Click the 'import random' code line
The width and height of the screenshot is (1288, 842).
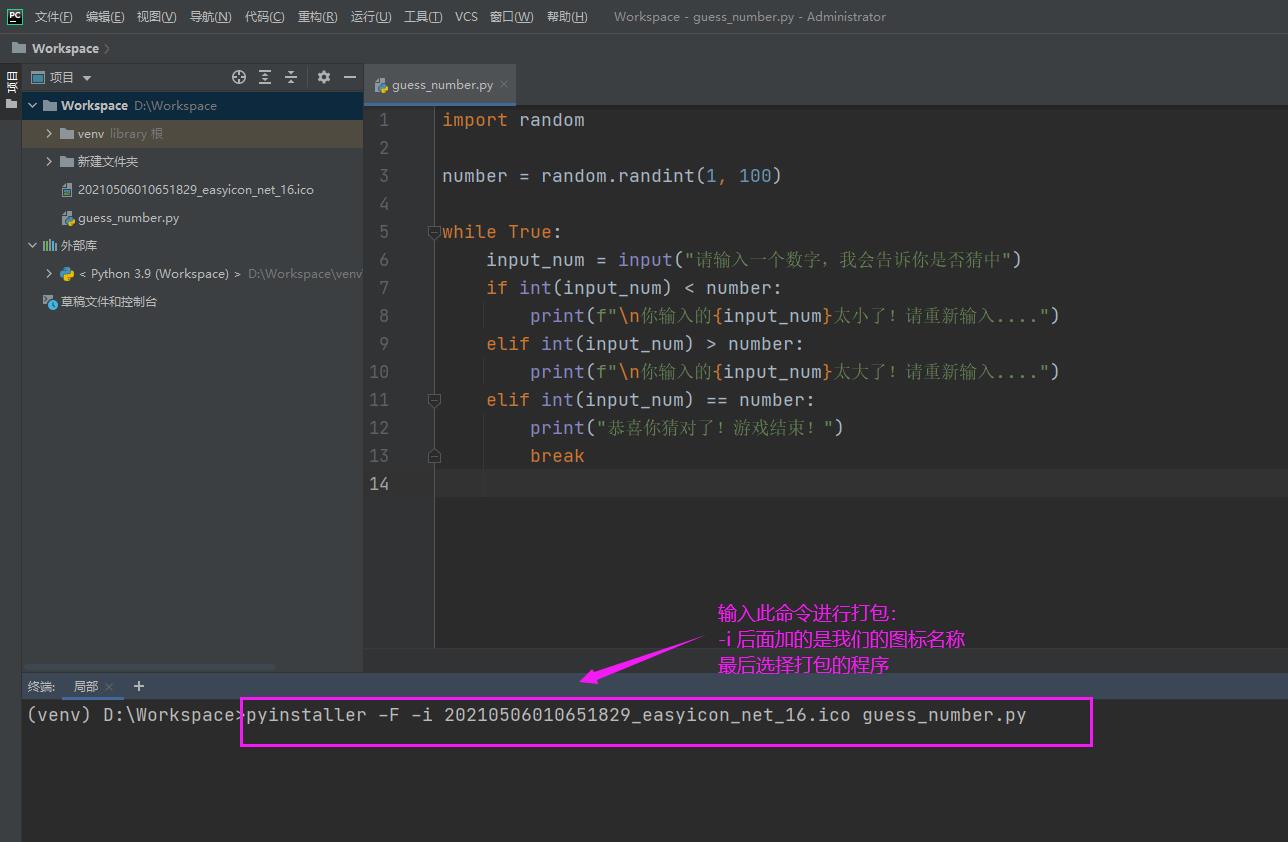(513, 120)
